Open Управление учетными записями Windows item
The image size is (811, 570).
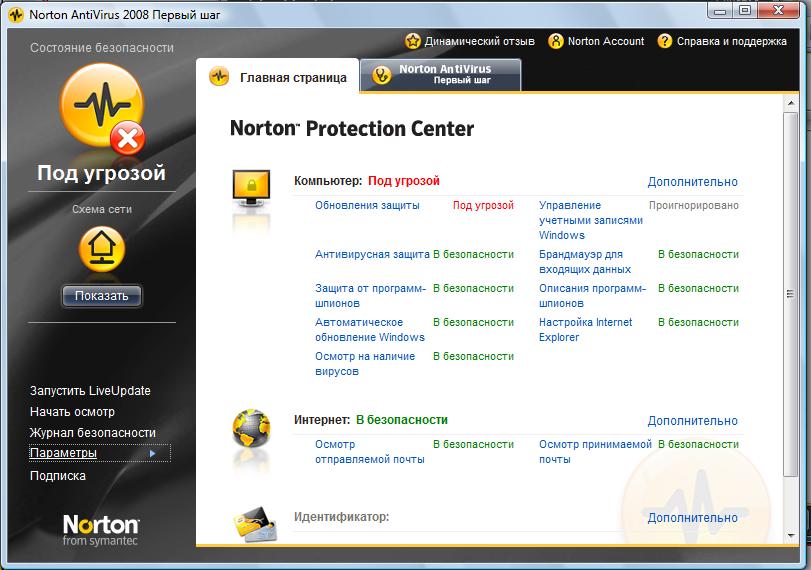point(591,220)
